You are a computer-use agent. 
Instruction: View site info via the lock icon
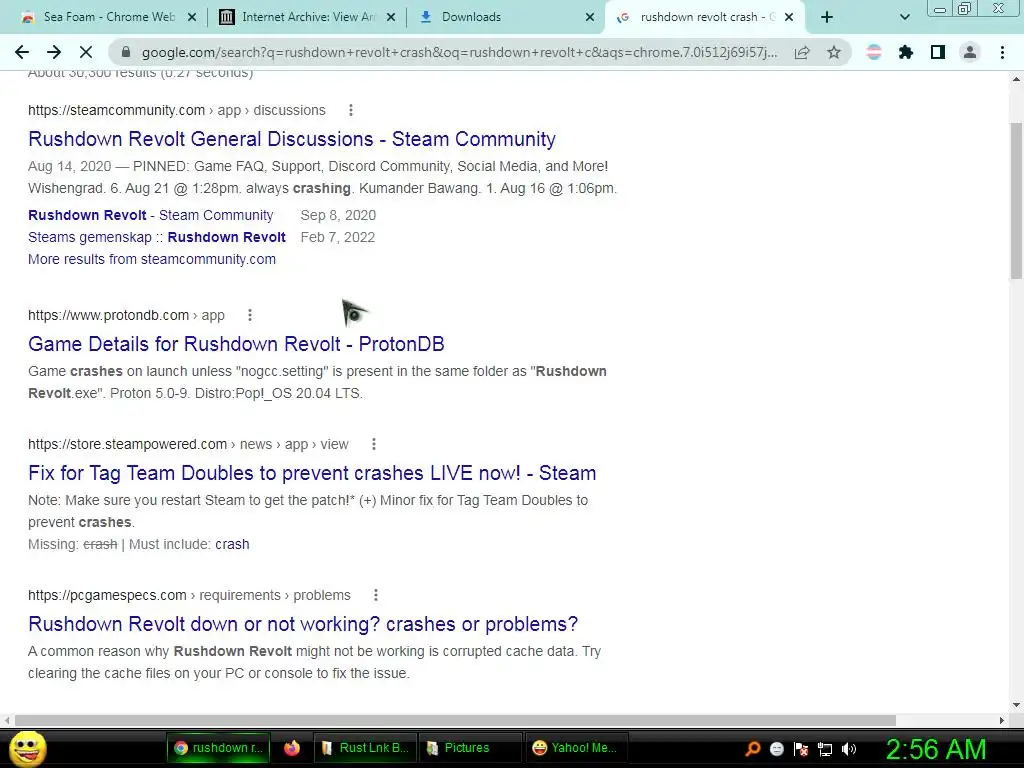coord(126,52)
